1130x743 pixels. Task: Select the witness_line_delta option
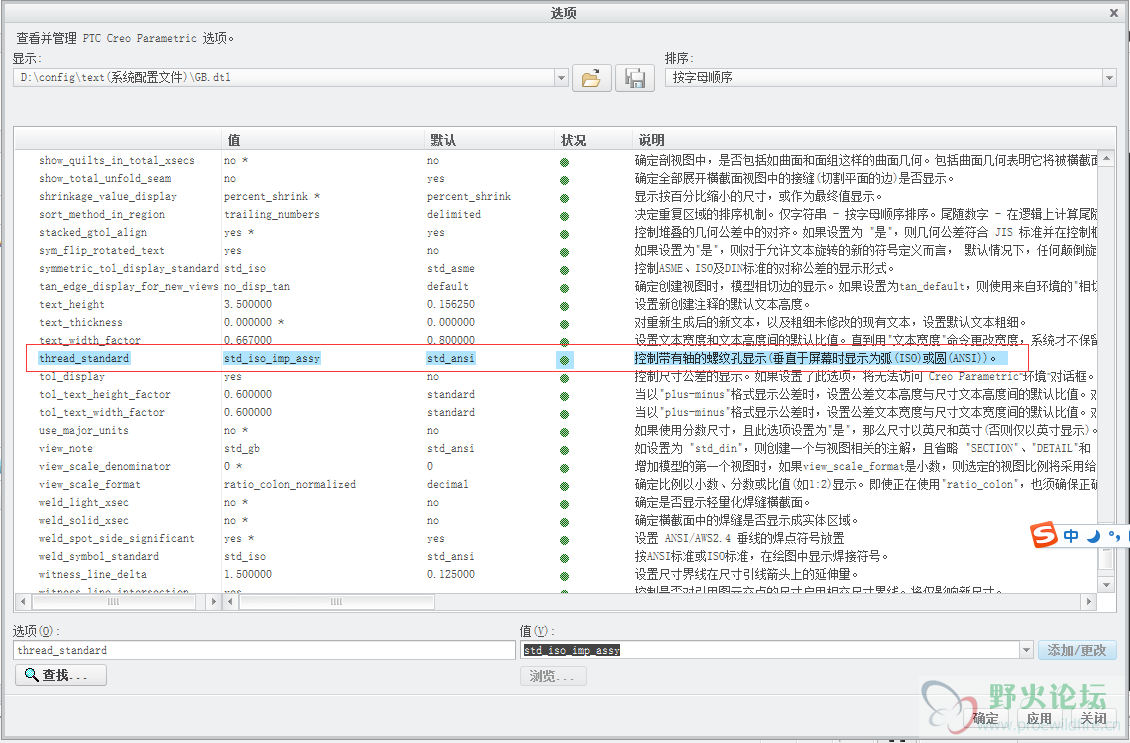92,574
